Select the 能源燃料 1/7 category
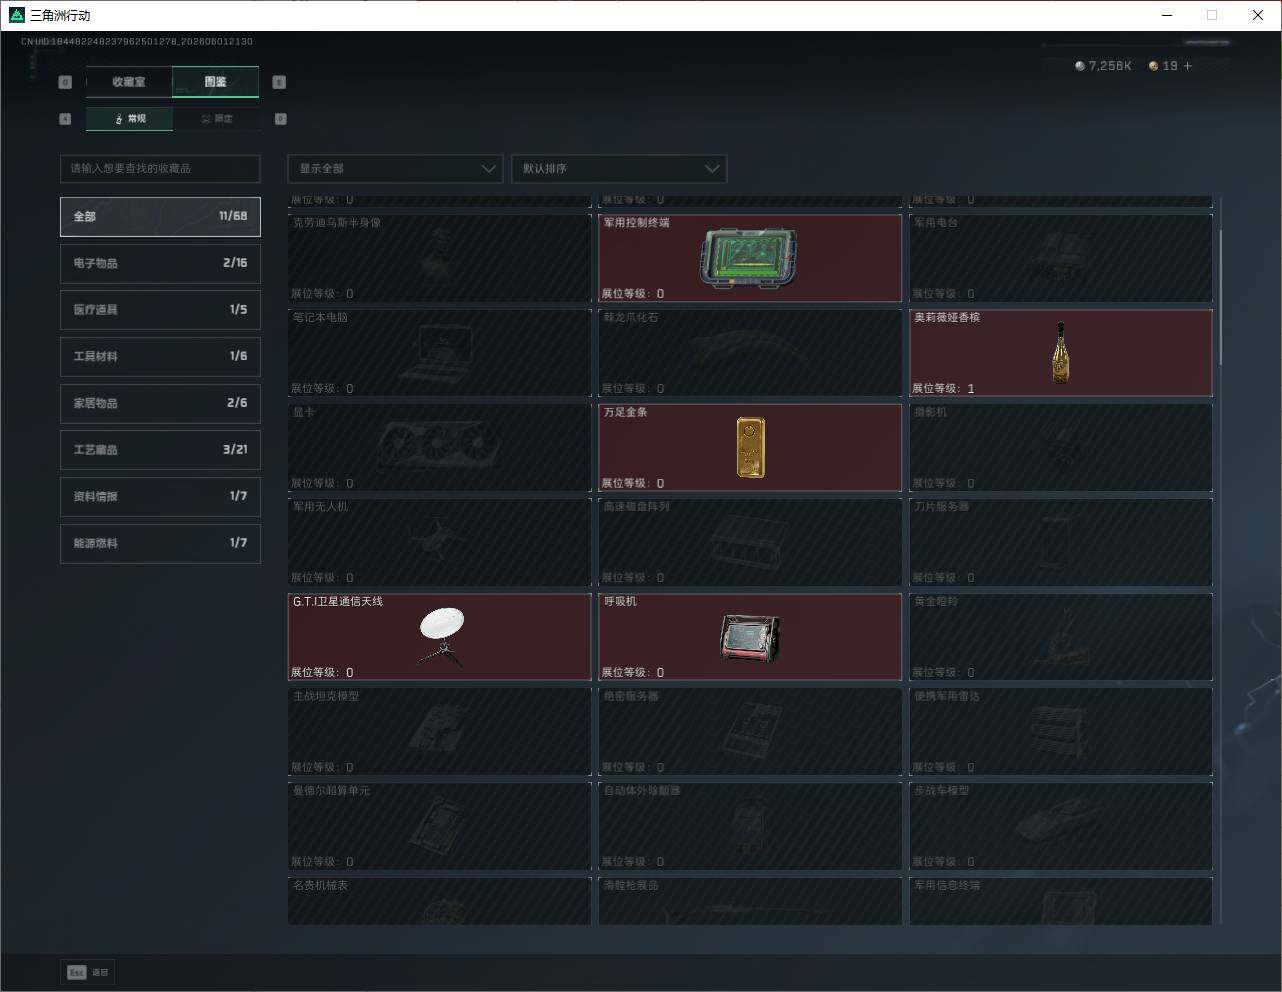The image size is (1282, 992). pyautogui.click(x=160, y=543)
